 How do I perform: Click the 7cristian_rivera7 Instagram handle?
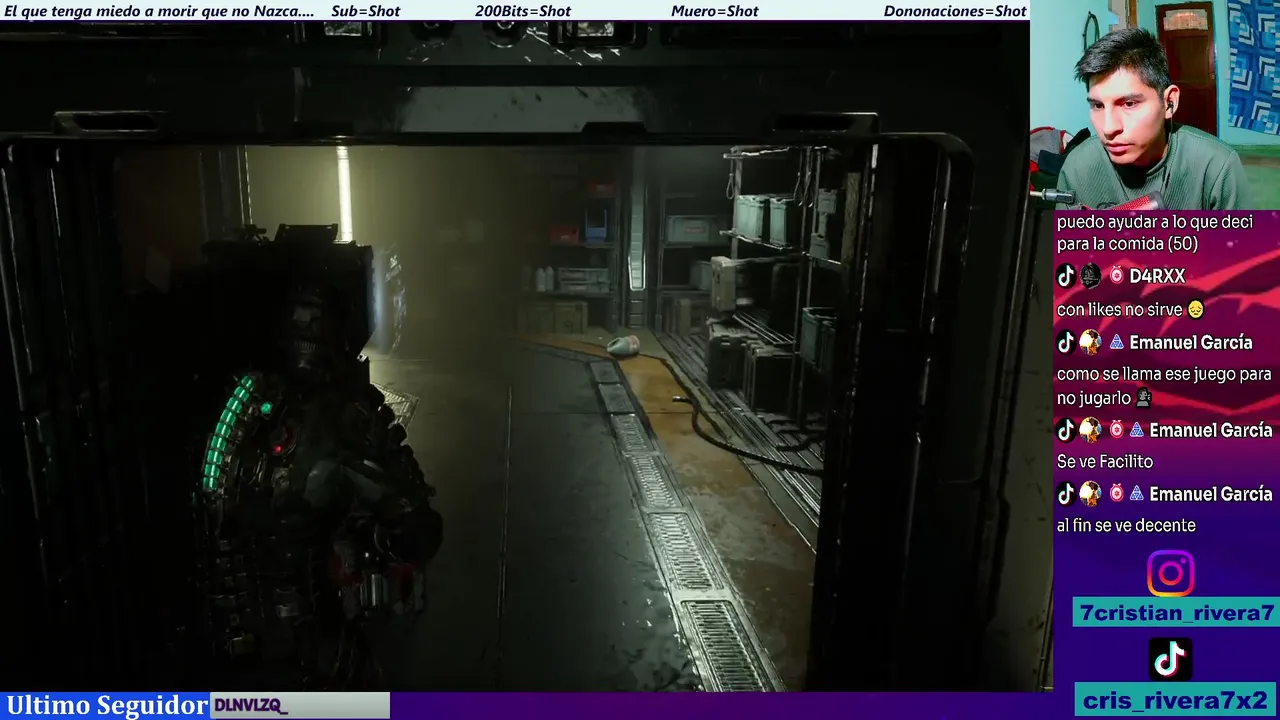click(1177, 613)
